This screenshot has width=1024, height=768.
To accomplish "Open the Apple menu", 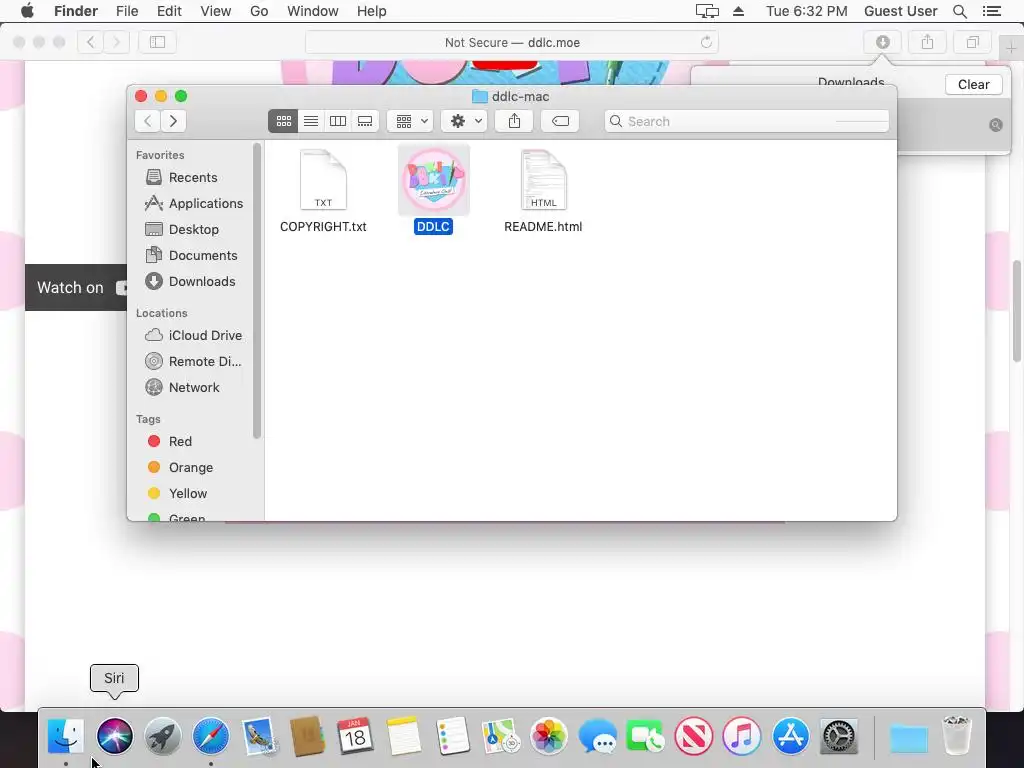I will point(27,11).
